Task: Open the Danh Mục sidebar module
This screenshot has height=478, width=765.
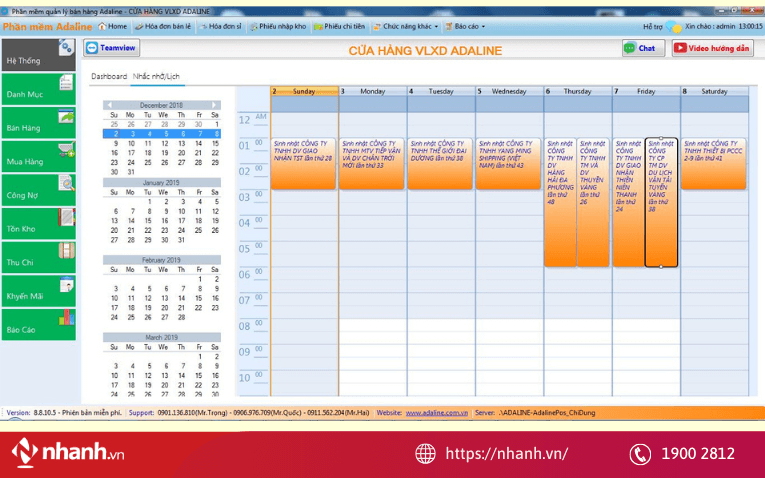Action: (39, 89)
